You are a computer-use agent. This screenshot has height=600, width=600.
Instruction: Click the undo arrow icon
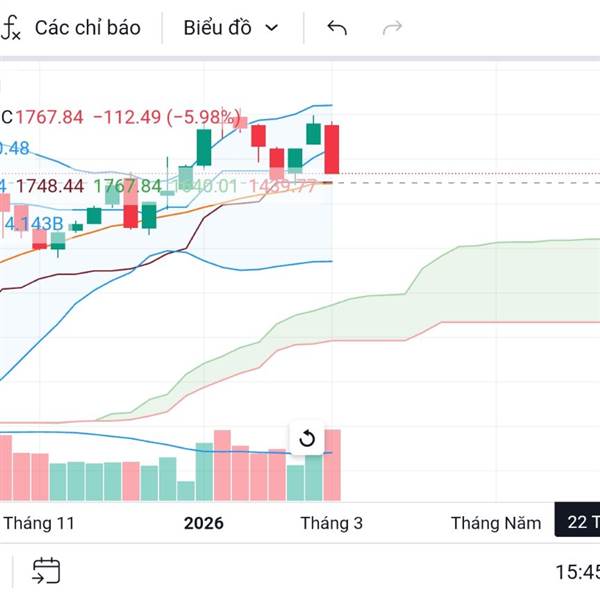pos(337,28)
